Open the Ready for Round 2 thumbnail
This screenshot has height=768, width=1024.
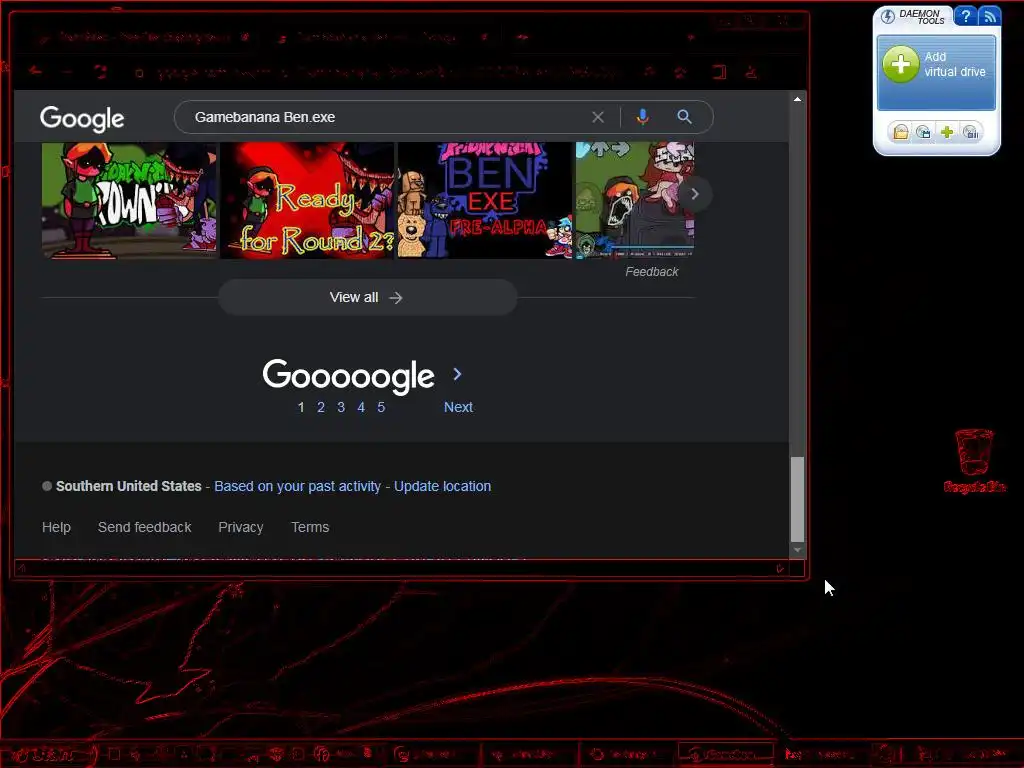pyautogui.click(x=307, y=200)
